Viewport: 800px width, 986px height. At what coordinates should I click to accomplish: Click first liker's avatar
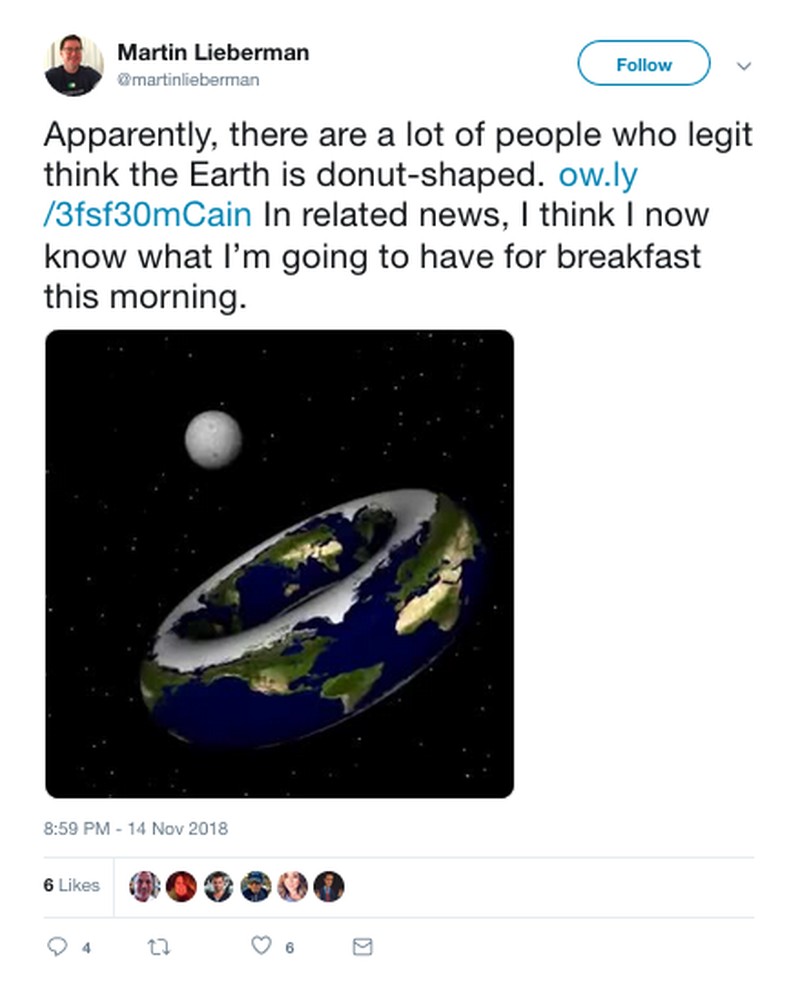pyautogui.click(x=145, y=886)
